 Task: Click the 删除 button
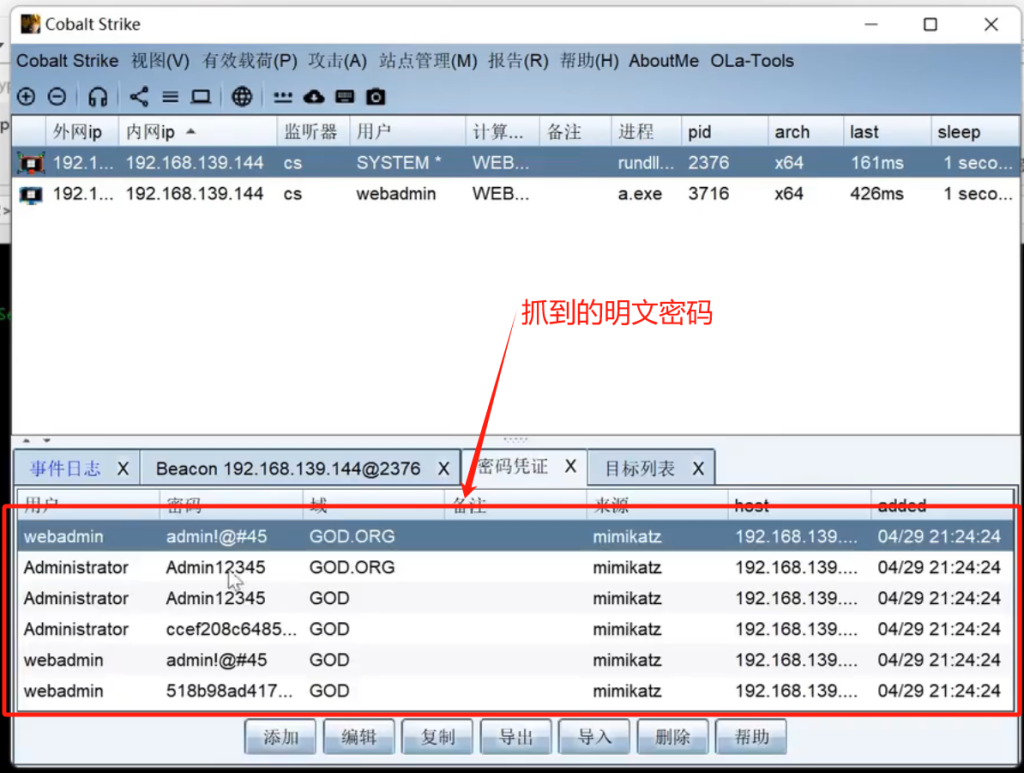click(673, 736)
